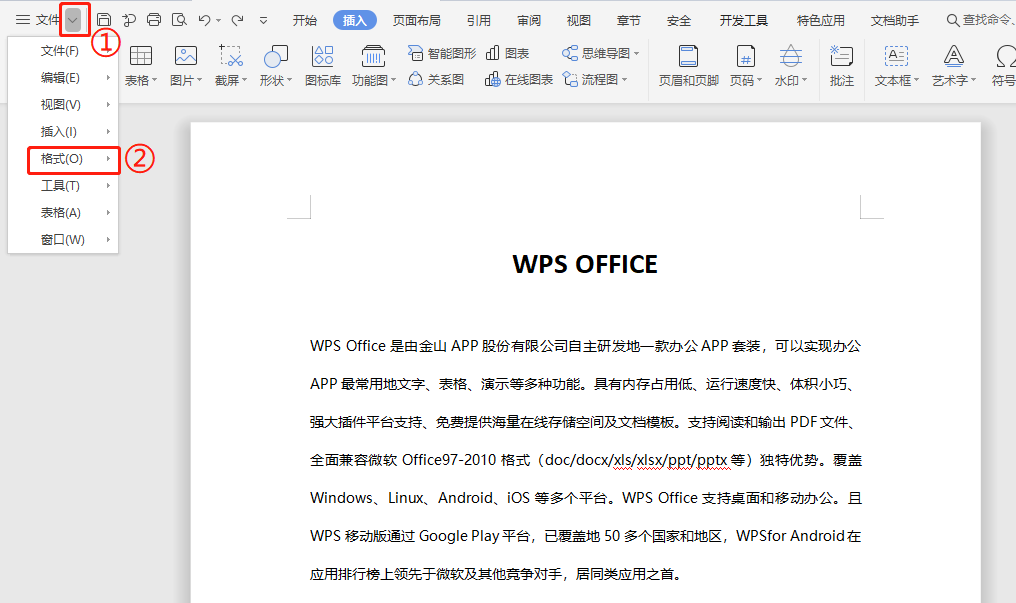This screenshot has width=1016, height=603.
Task: Expand the 流程图 dropdown arrow
Action: (x=625, y=80)
